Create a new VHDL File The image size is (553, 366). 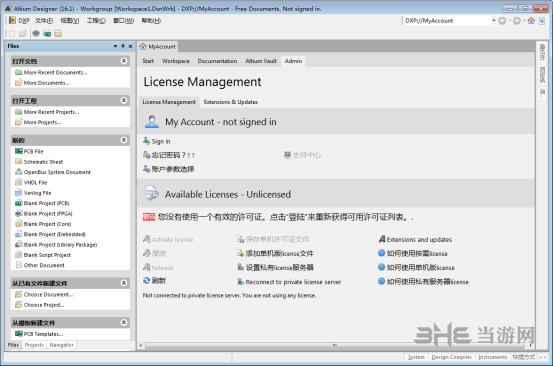pos(35,182)
